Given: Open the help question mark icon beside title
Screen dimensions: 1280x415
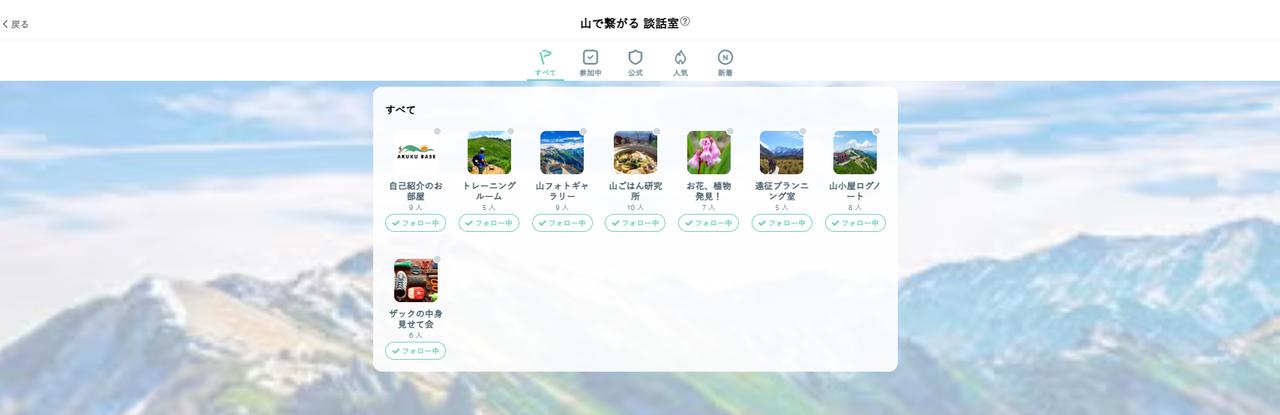Looking at the screenshot, I should (x=685, y=22).
